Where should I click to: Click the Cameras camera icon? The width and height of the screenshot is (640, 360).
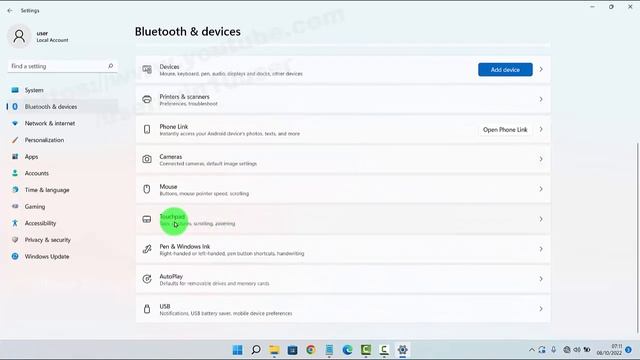(147, 159)
